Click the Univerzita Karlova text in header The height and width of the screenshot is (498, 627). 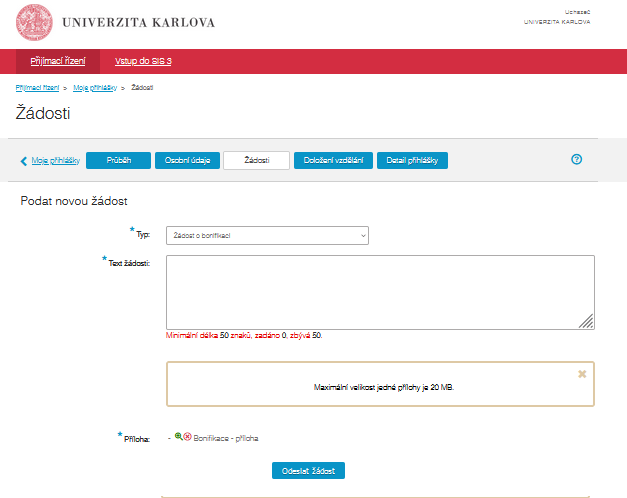[x=138, y=22]
